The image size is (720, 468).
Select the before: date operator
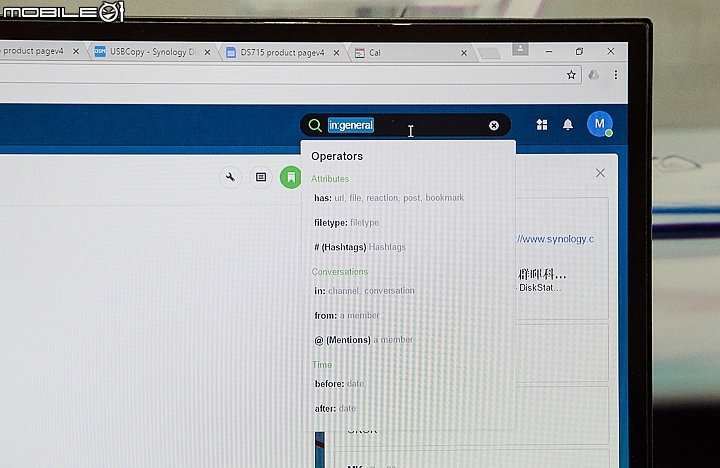[339, 383]
